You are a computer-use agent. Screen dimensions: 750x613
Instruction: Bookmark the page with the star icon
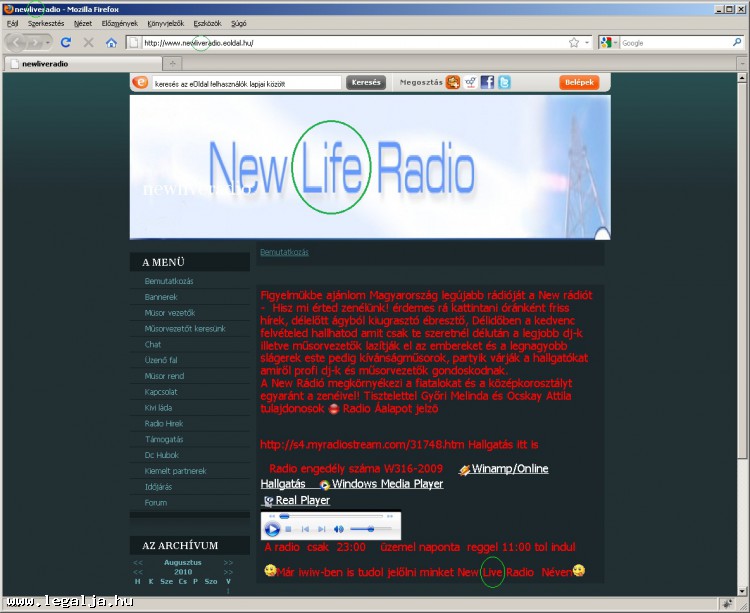coord(574,43)
